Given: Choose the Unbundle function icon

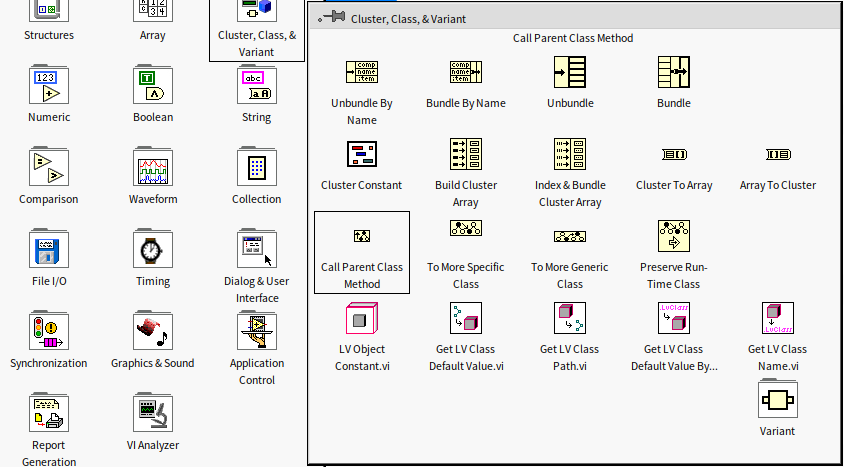Looking at the screenshot, I should 570,72.
